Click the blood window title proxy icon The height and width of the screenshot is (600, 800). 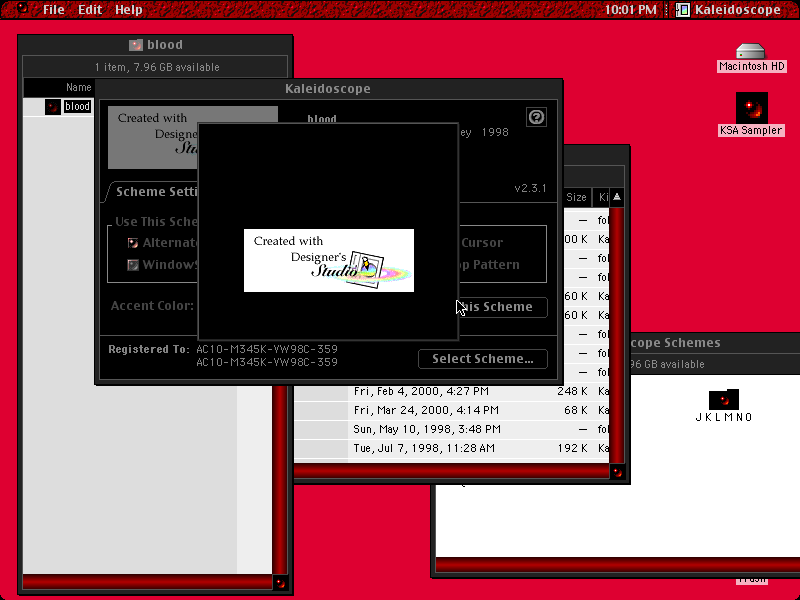pyautogui.click(x=136, y=45)
